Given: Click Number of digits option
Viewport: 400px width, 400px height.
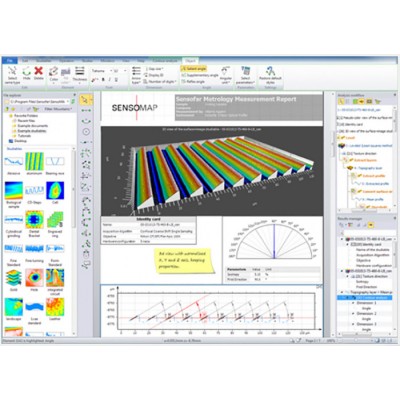Looking at the screenshot, I should (x=160, y=81).
